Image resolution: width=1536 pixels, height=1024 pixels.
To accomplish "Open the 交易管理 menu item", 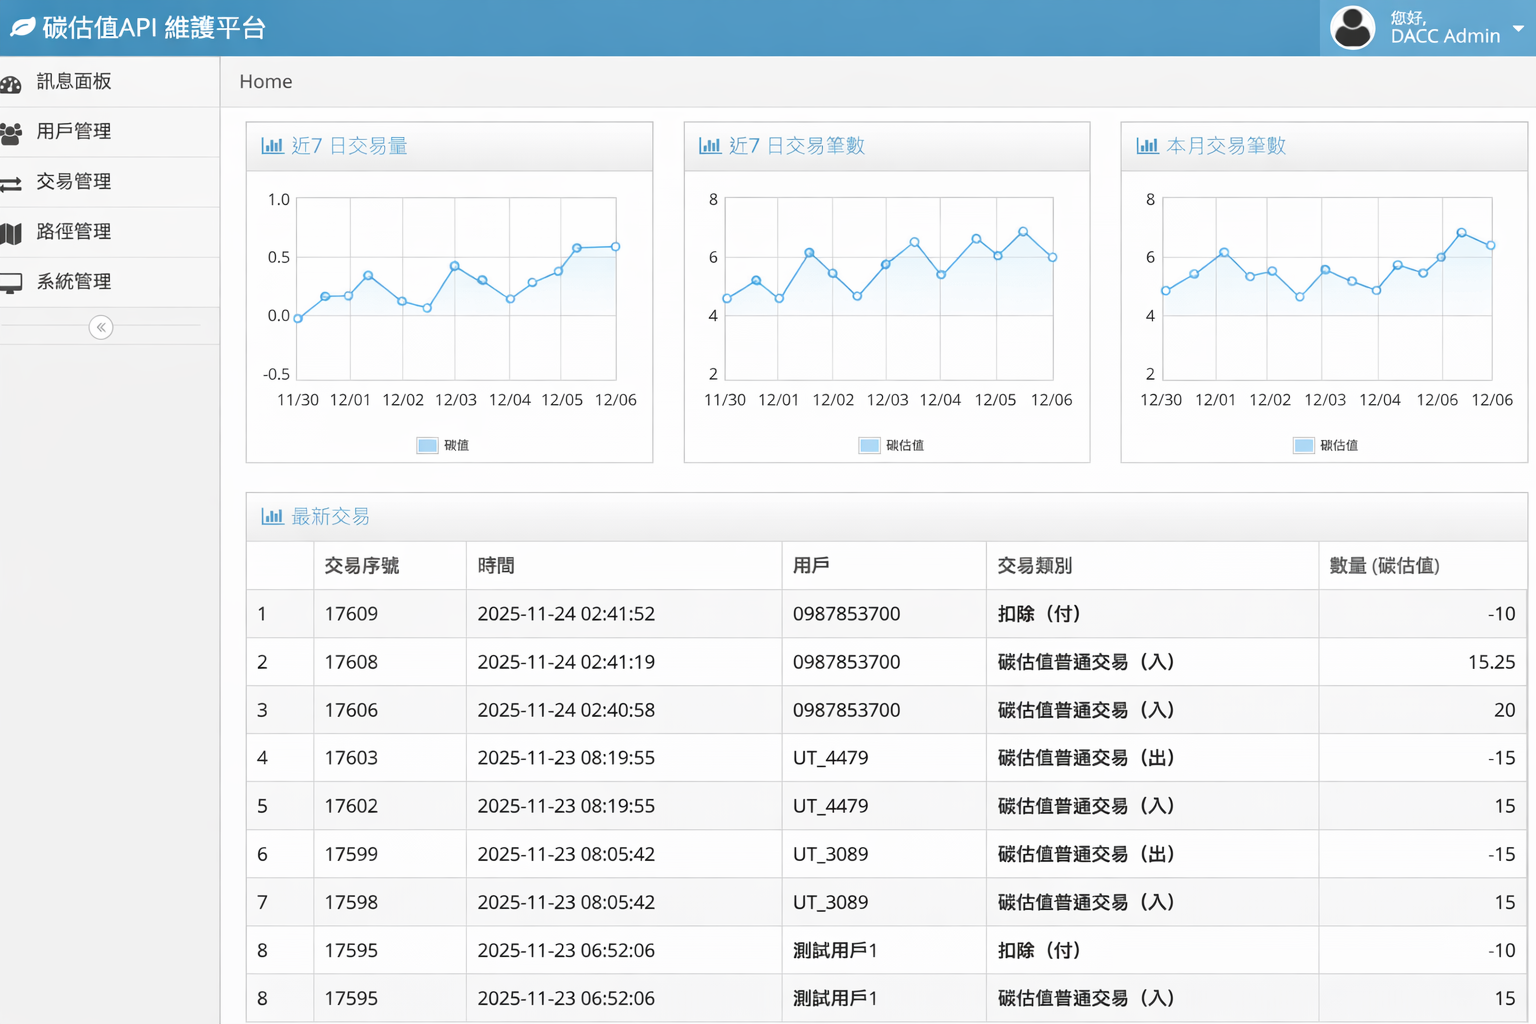I will pos(74,182).
